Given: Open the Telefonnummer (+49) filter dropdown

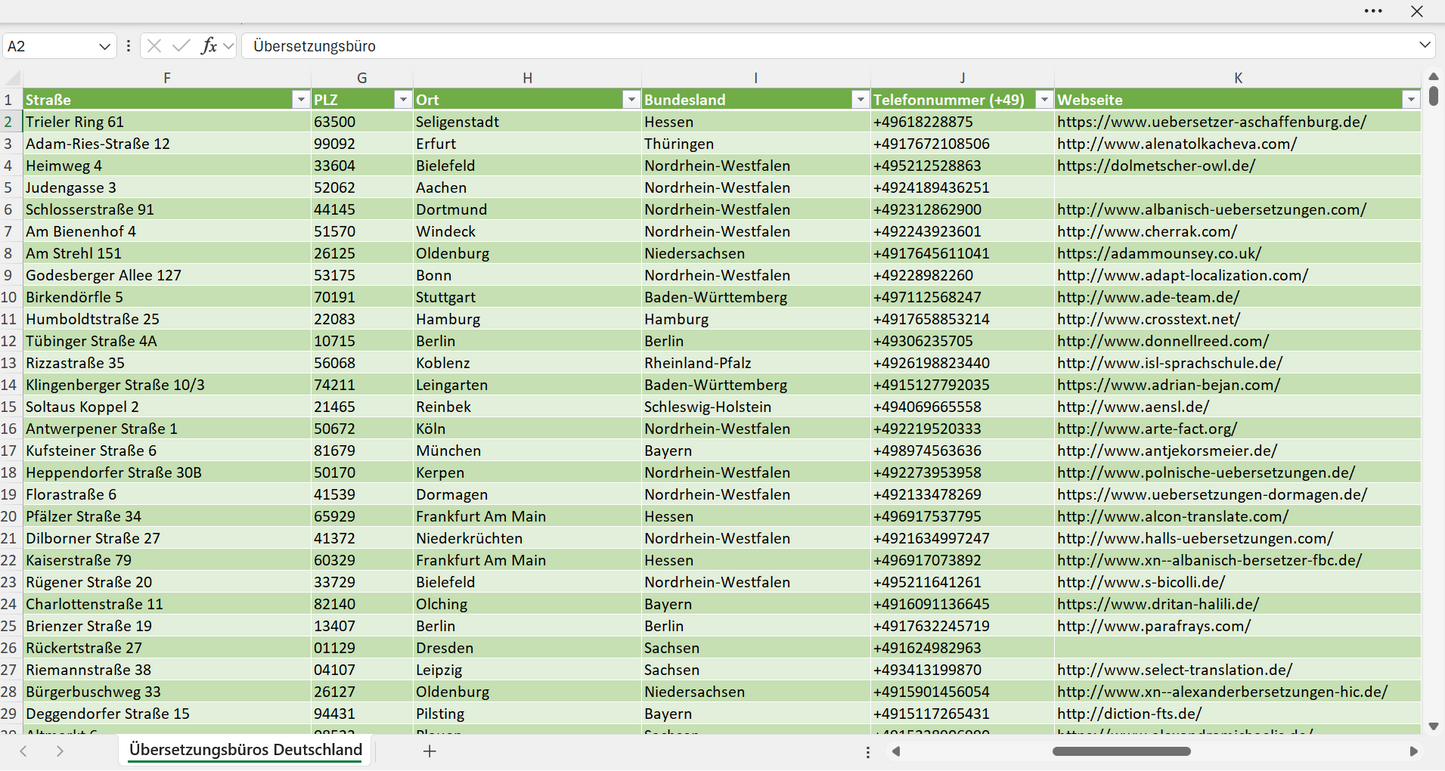Looking at the screenshot, I should pyautogui.click(x=1044, y=100).
